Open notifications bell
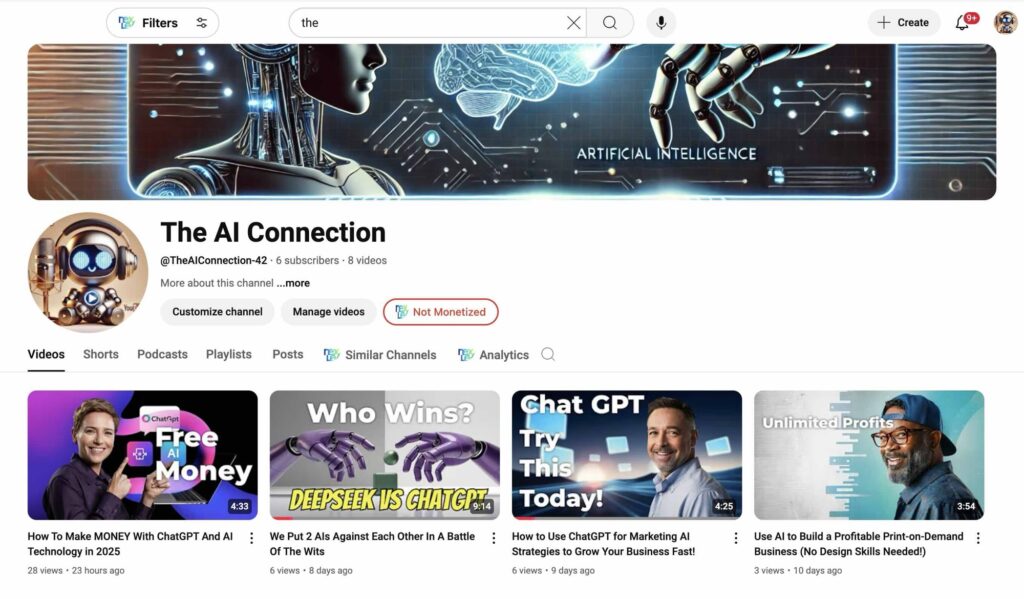This screenshot has height=599, width=1024. coord(962,23)
